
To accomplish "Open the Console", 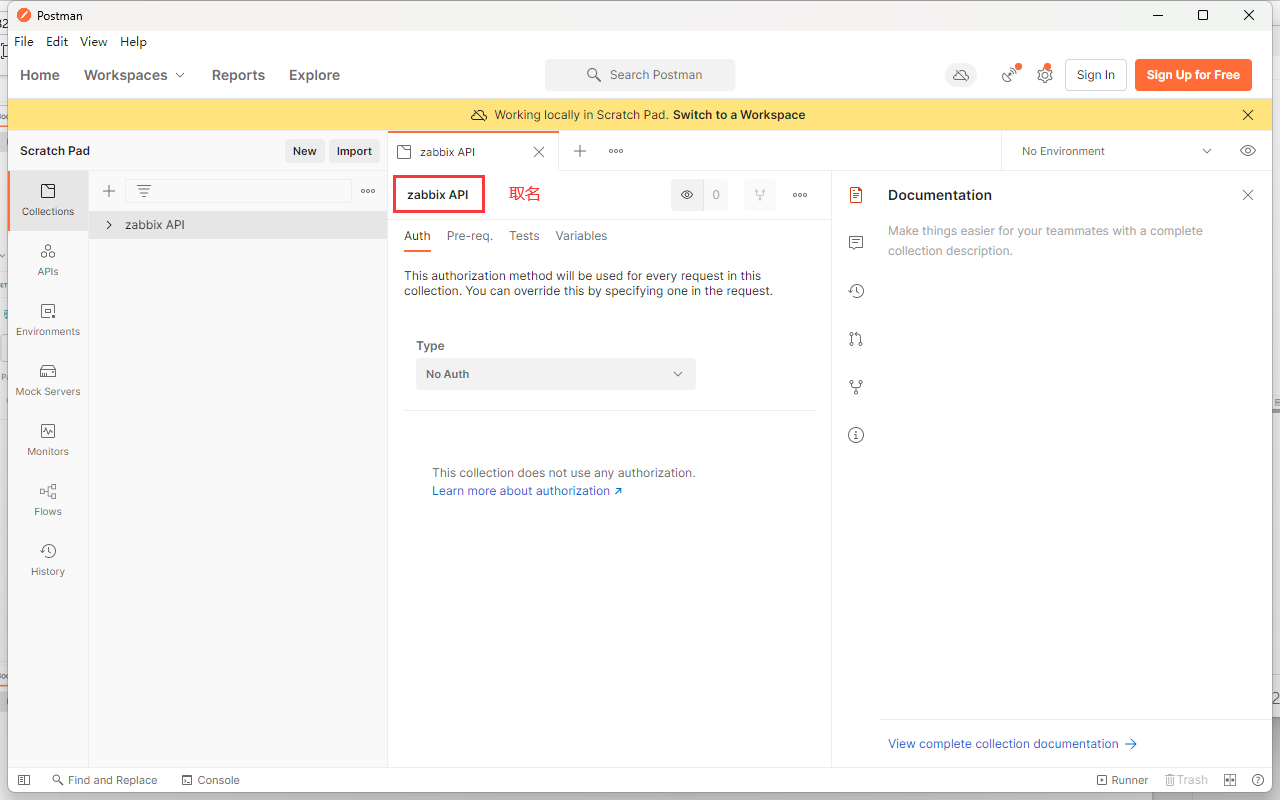I will [210, 780].
